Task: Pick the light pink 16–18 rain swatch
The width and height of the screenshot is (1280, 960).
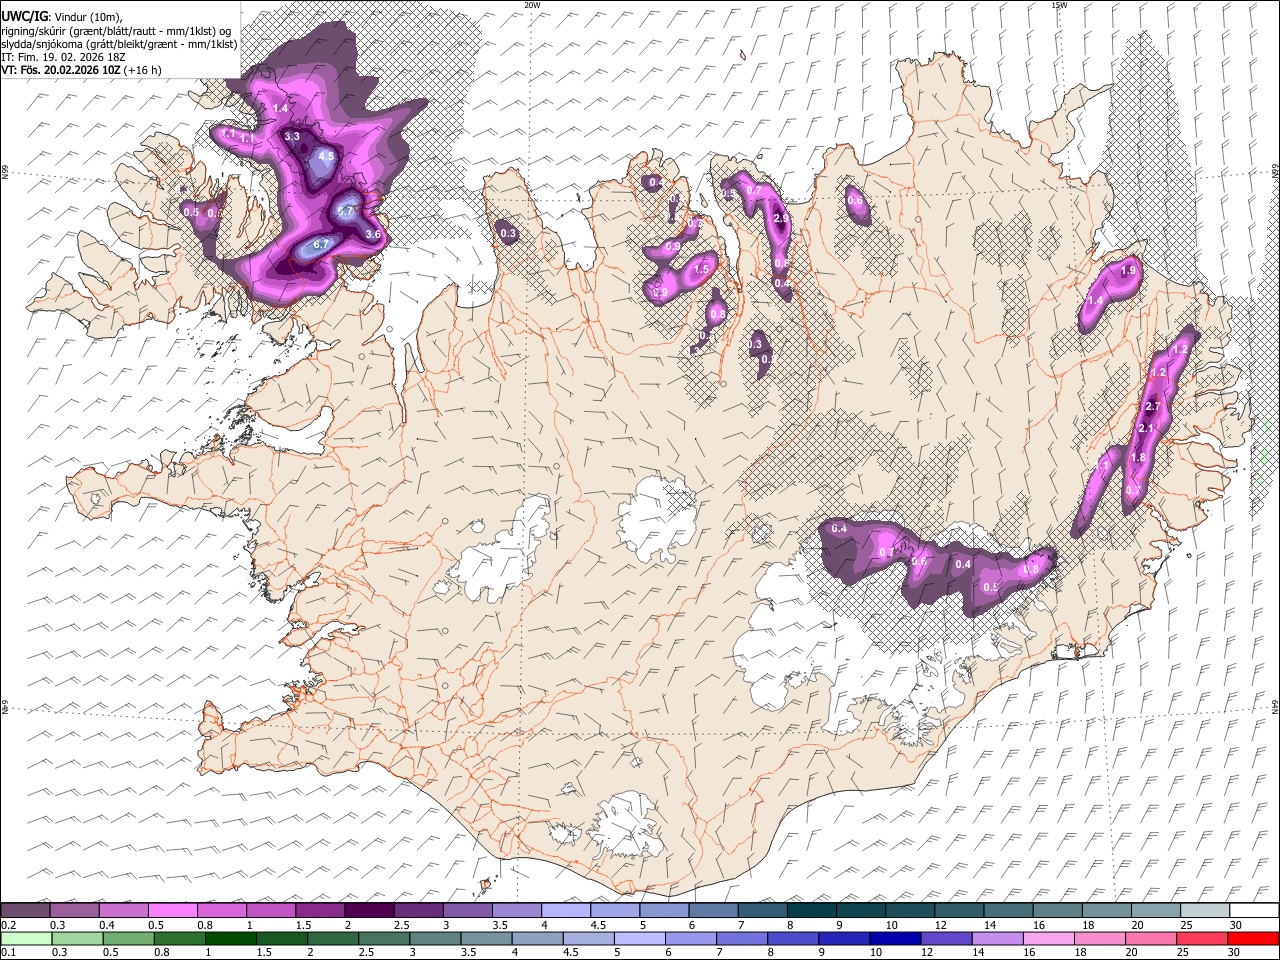Action: (1049, 938)
